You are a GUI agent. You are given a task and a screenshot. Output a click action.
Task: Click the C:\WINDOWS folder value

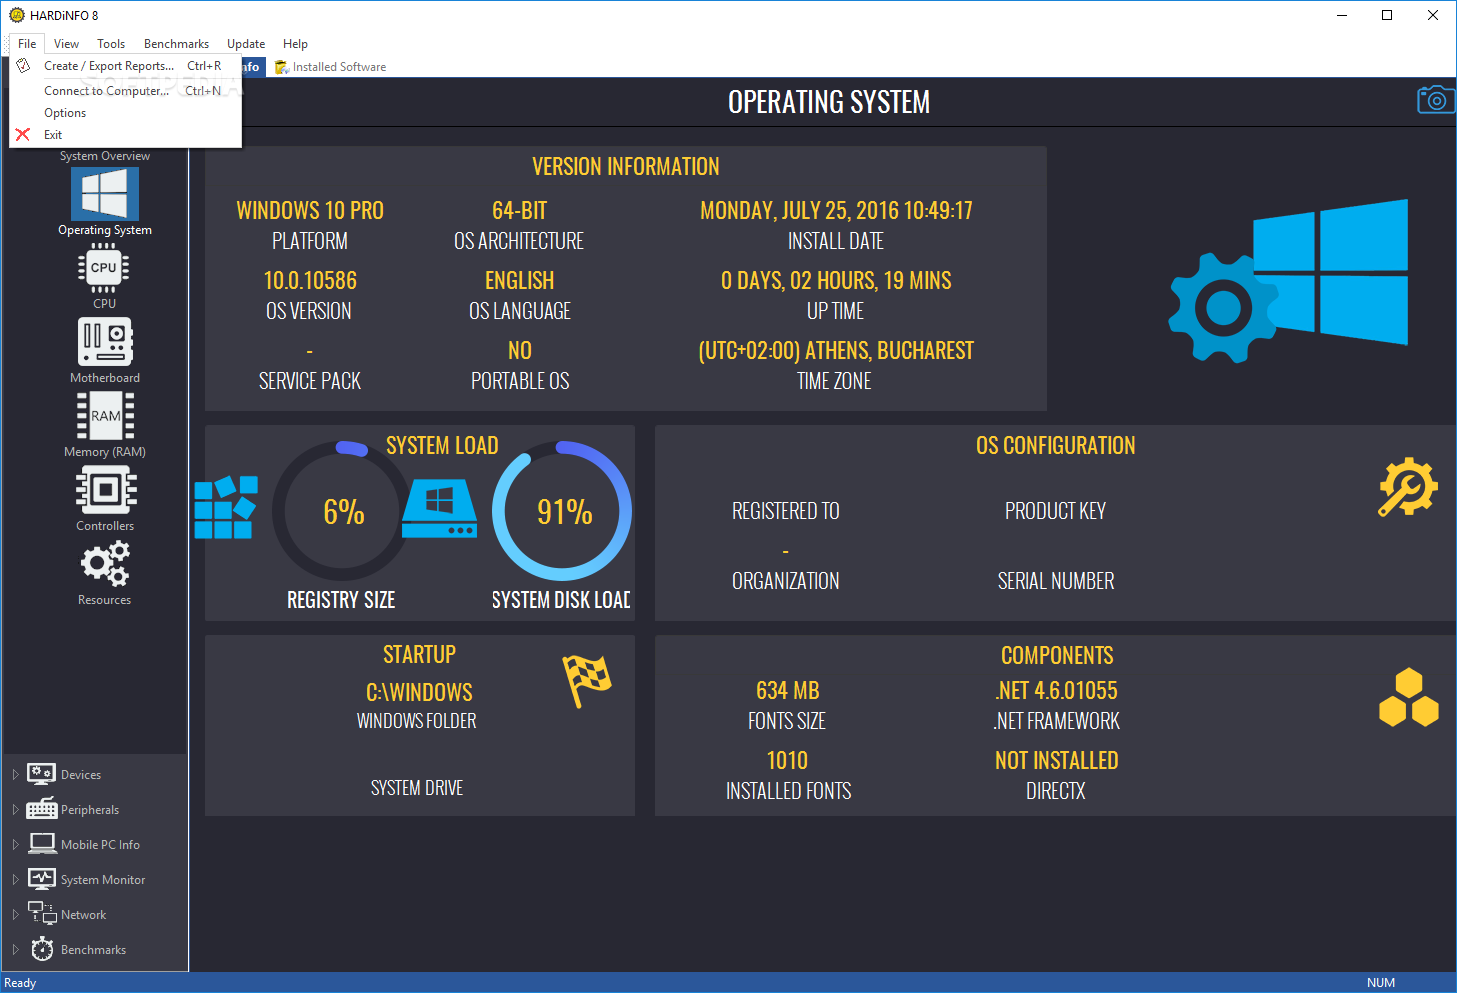419,692
